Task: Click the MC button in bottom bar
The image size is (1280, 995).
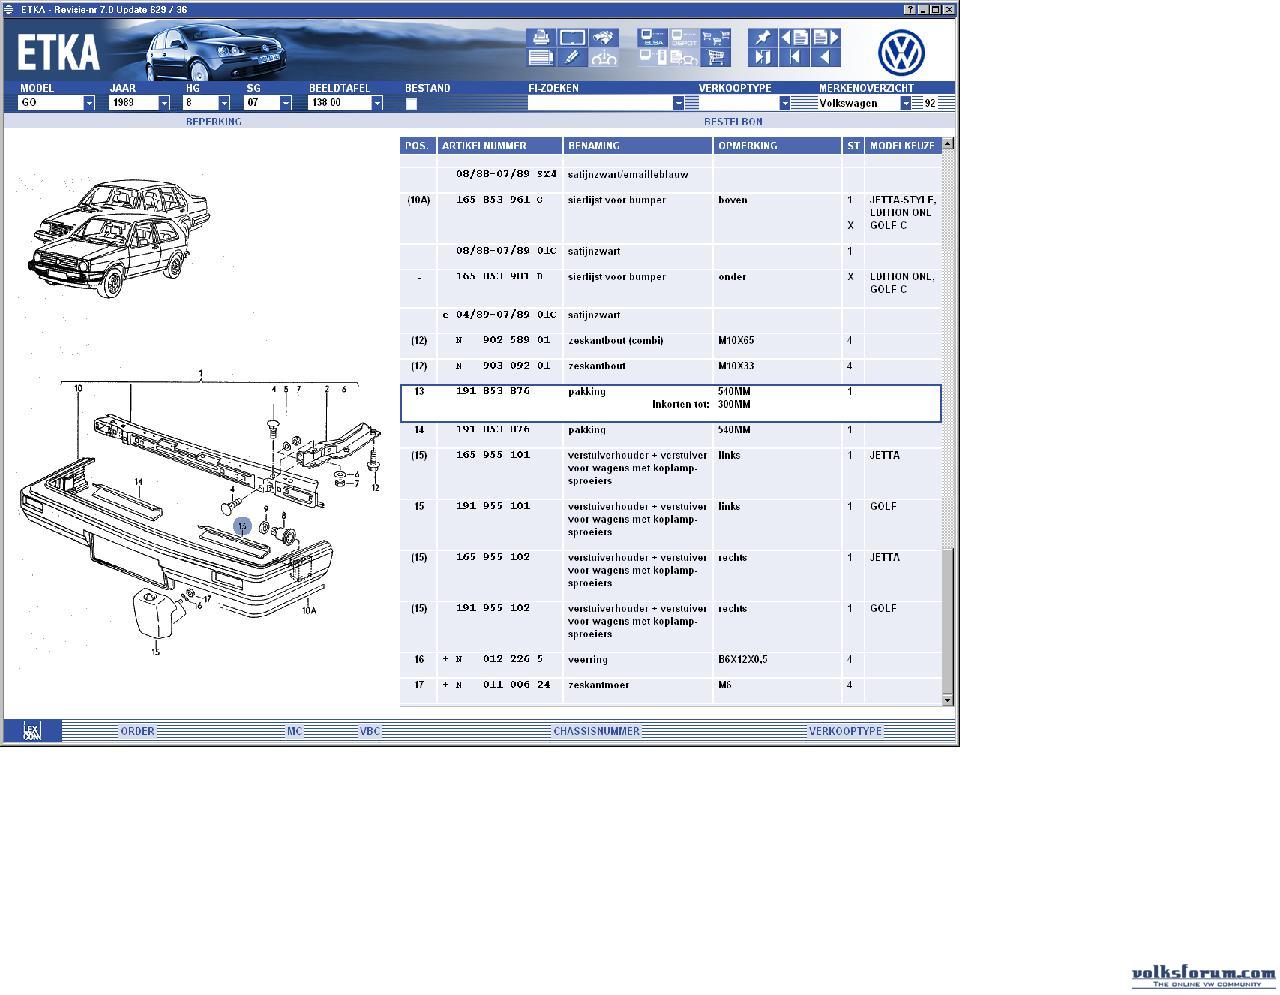Action: click(x=294, y=731)
